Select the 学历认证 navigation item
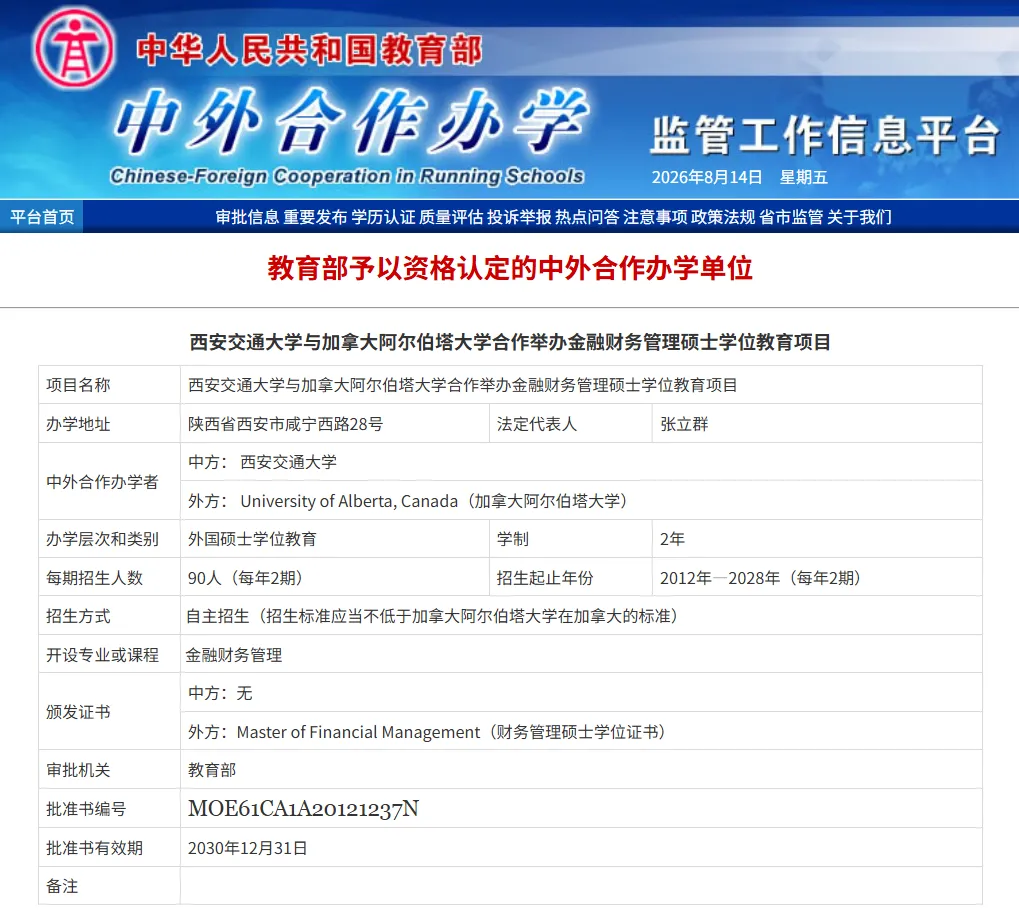Screen dimensions: 1019x915 click(383, 217)
